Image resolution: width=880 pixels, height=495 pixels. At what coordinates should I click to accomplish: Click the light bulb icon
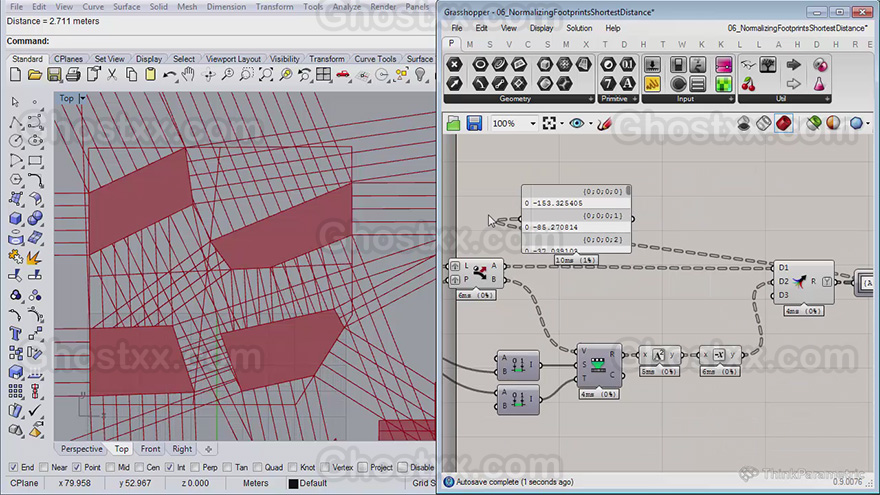click(x=420, y=75)
